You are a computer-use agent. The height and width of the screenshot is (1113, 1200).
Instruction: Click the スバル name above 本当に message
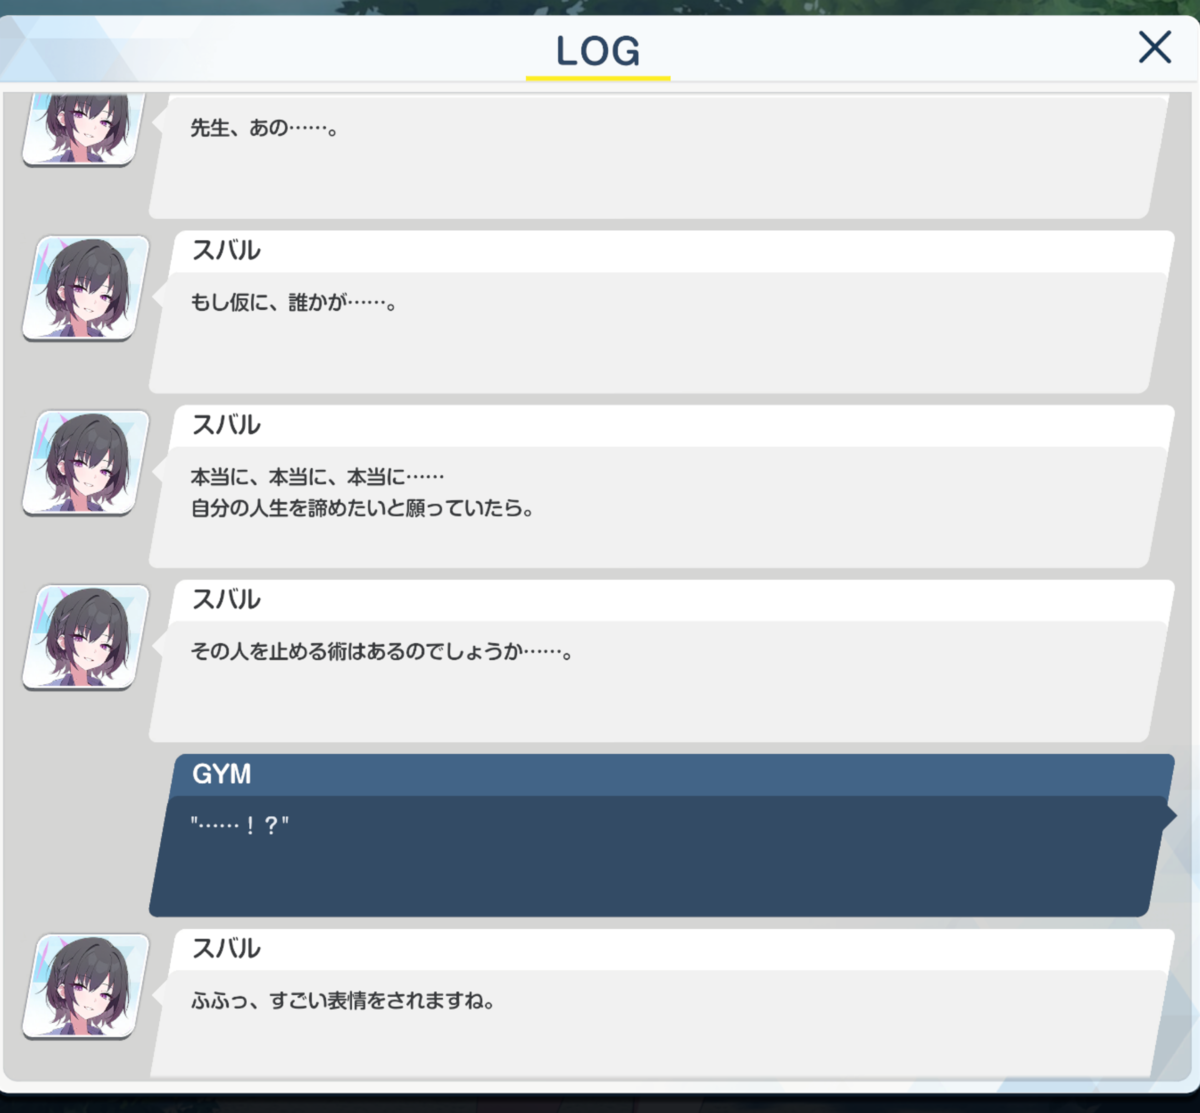coord(226,425)
